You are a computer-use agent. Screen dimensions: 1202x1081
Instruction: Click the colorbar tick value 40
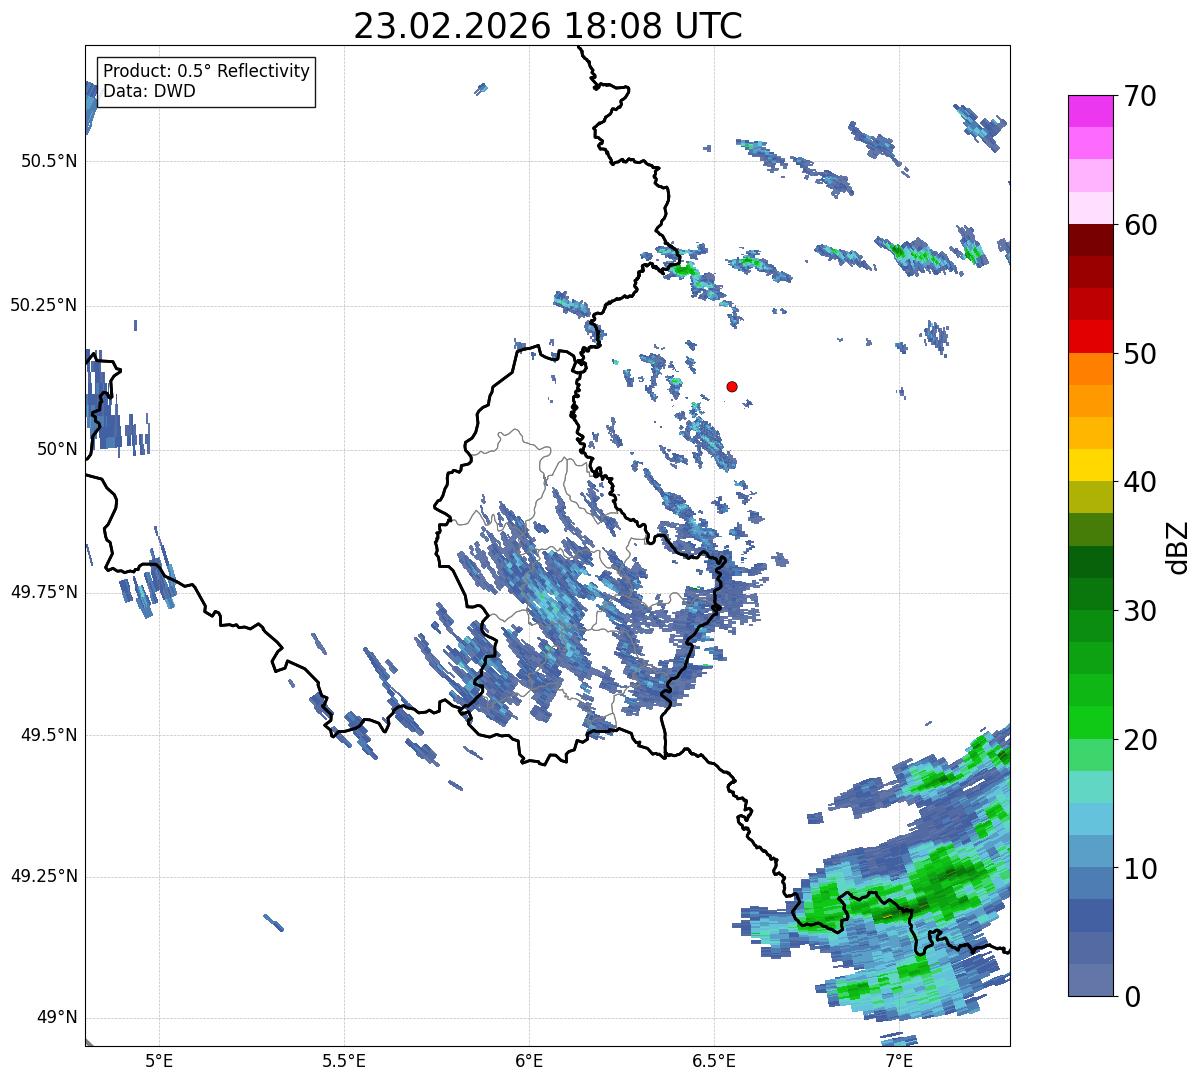[1139, 482]
